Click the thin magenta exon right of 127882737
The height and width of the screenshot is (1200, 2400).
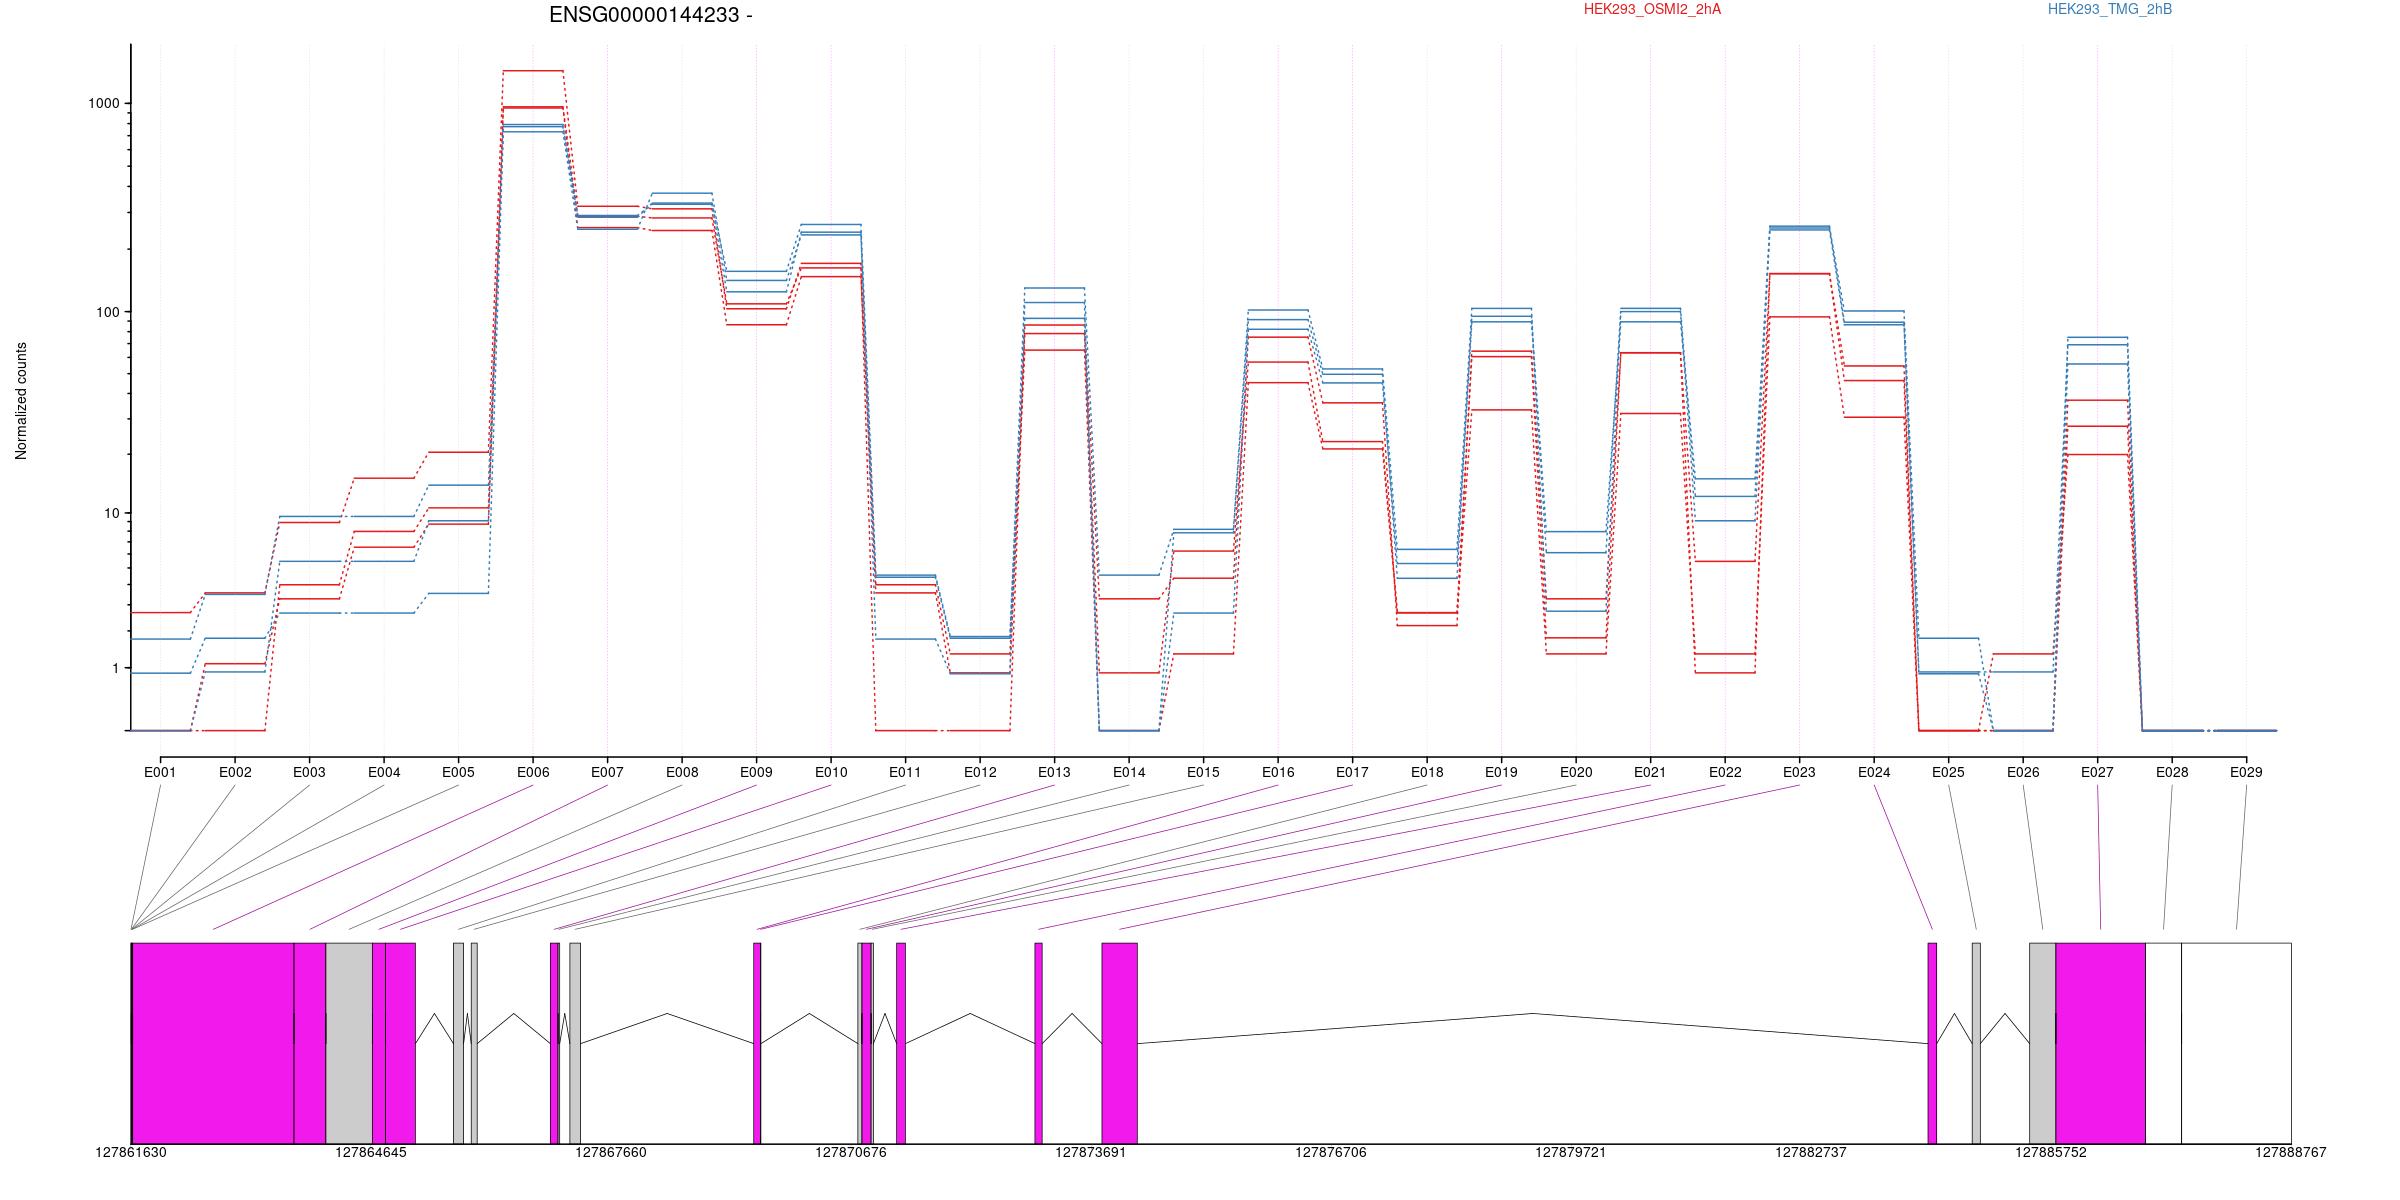[x=1932, y=1043]
